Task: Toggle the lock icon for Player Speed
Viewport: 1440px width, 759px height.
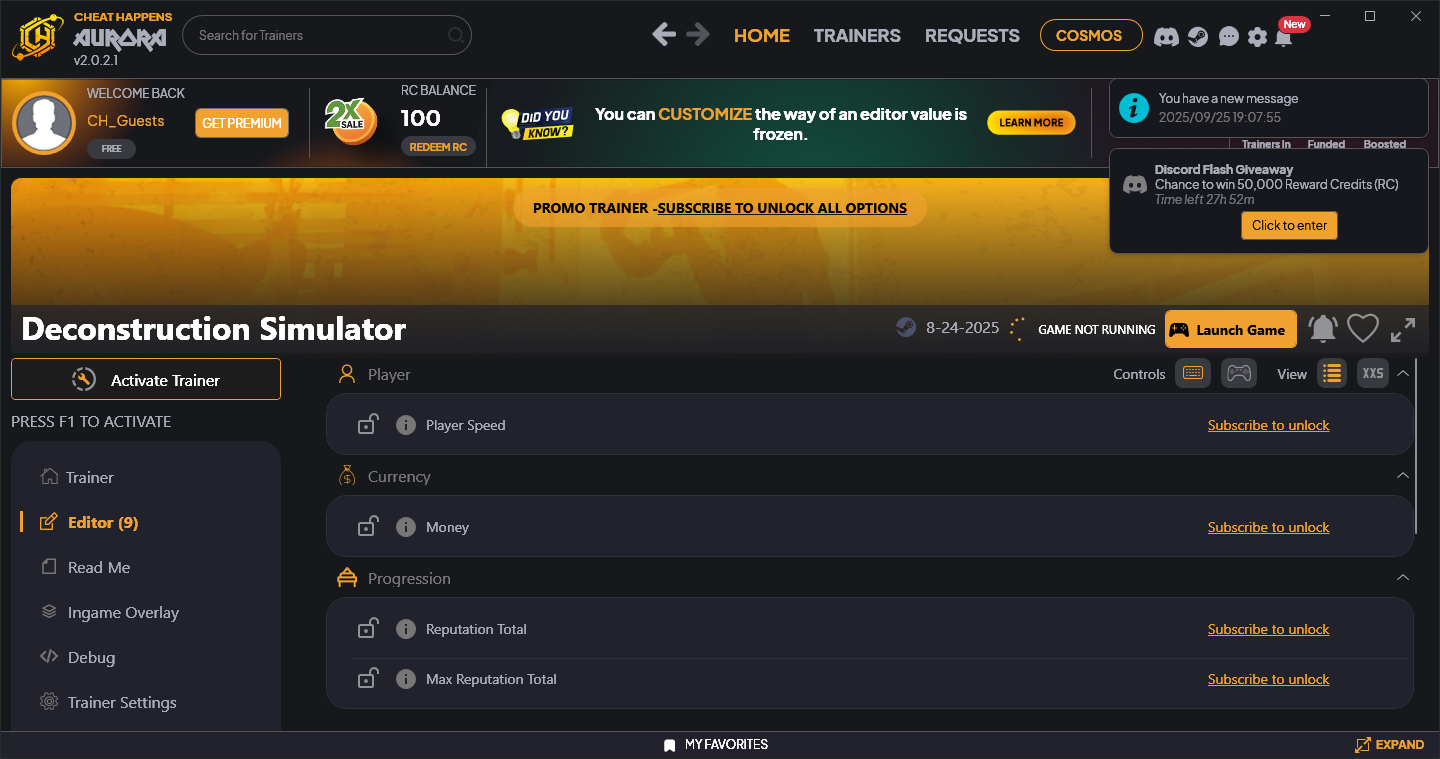Action: coord(368,424)
